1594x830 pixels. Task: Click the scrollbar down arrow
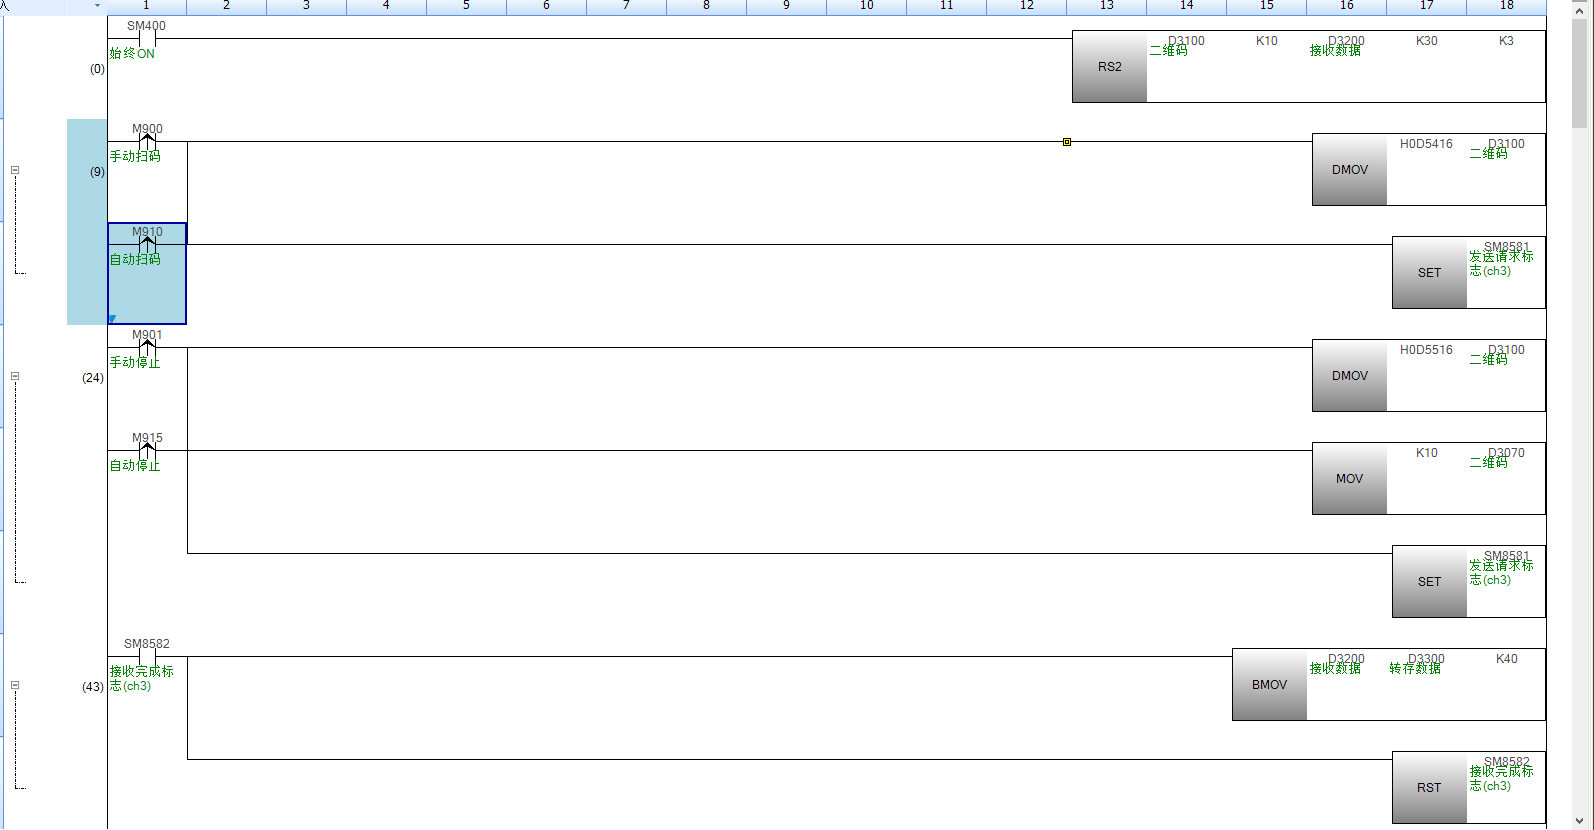coord(1580,821)
